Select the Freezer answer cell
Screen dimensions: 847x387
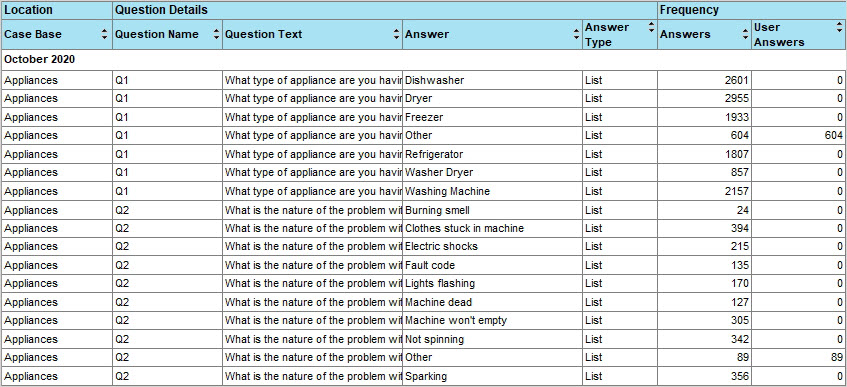coord(492,117)
